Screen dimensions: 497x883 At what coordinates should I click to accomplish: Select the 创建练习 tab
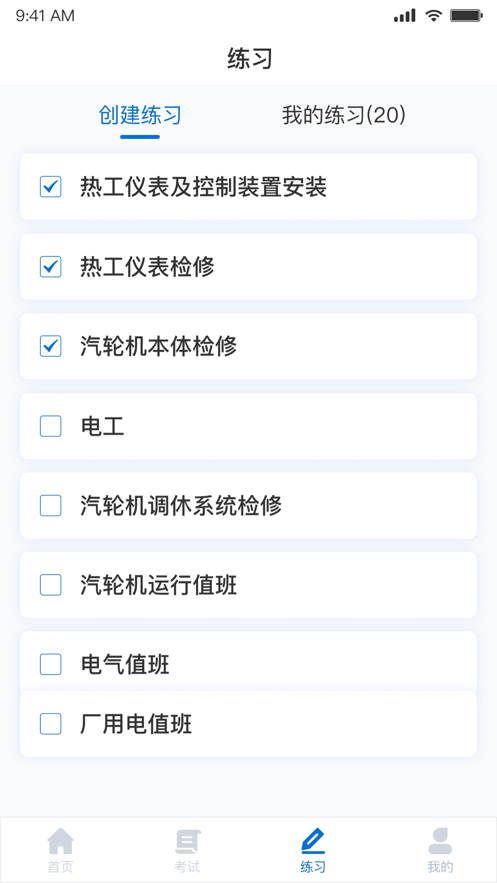click(140, 115)
